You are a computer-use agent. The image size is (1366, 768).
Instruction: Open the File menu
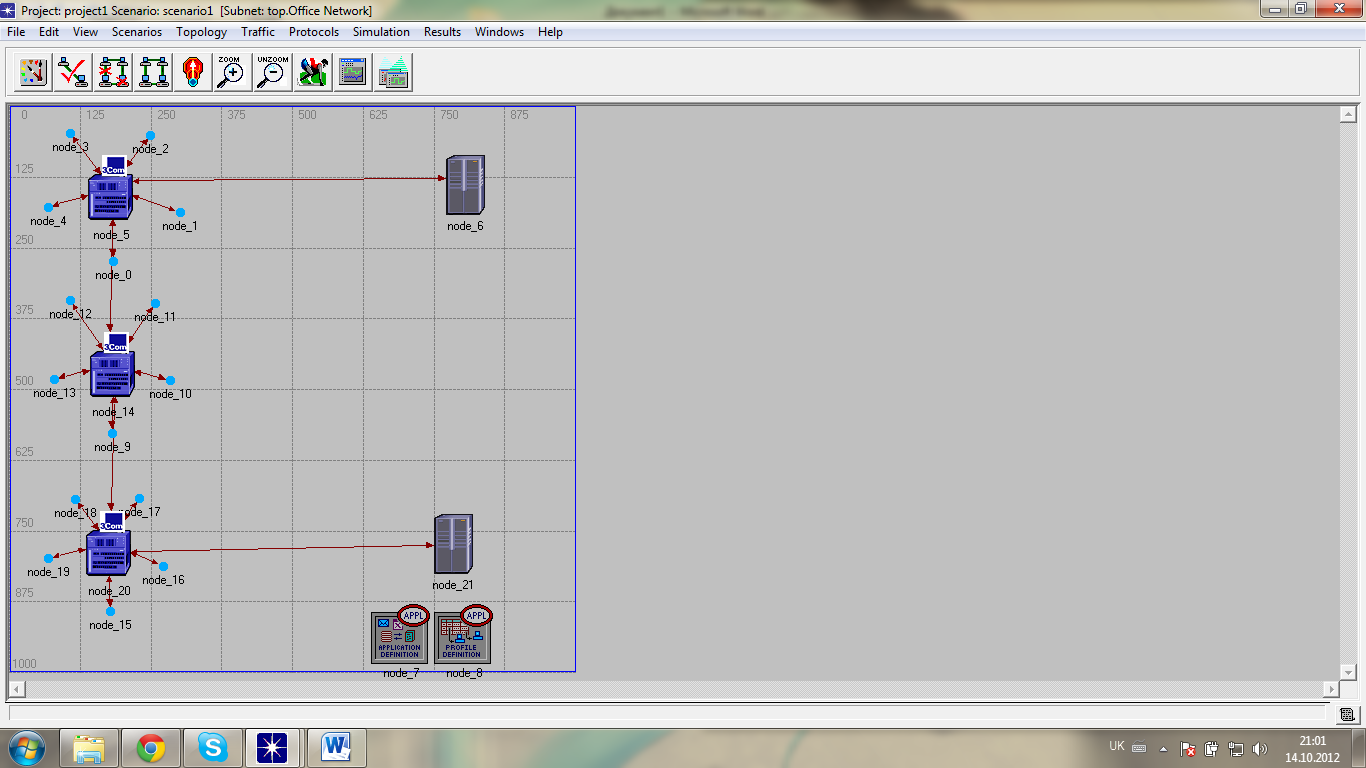(16, 32)
